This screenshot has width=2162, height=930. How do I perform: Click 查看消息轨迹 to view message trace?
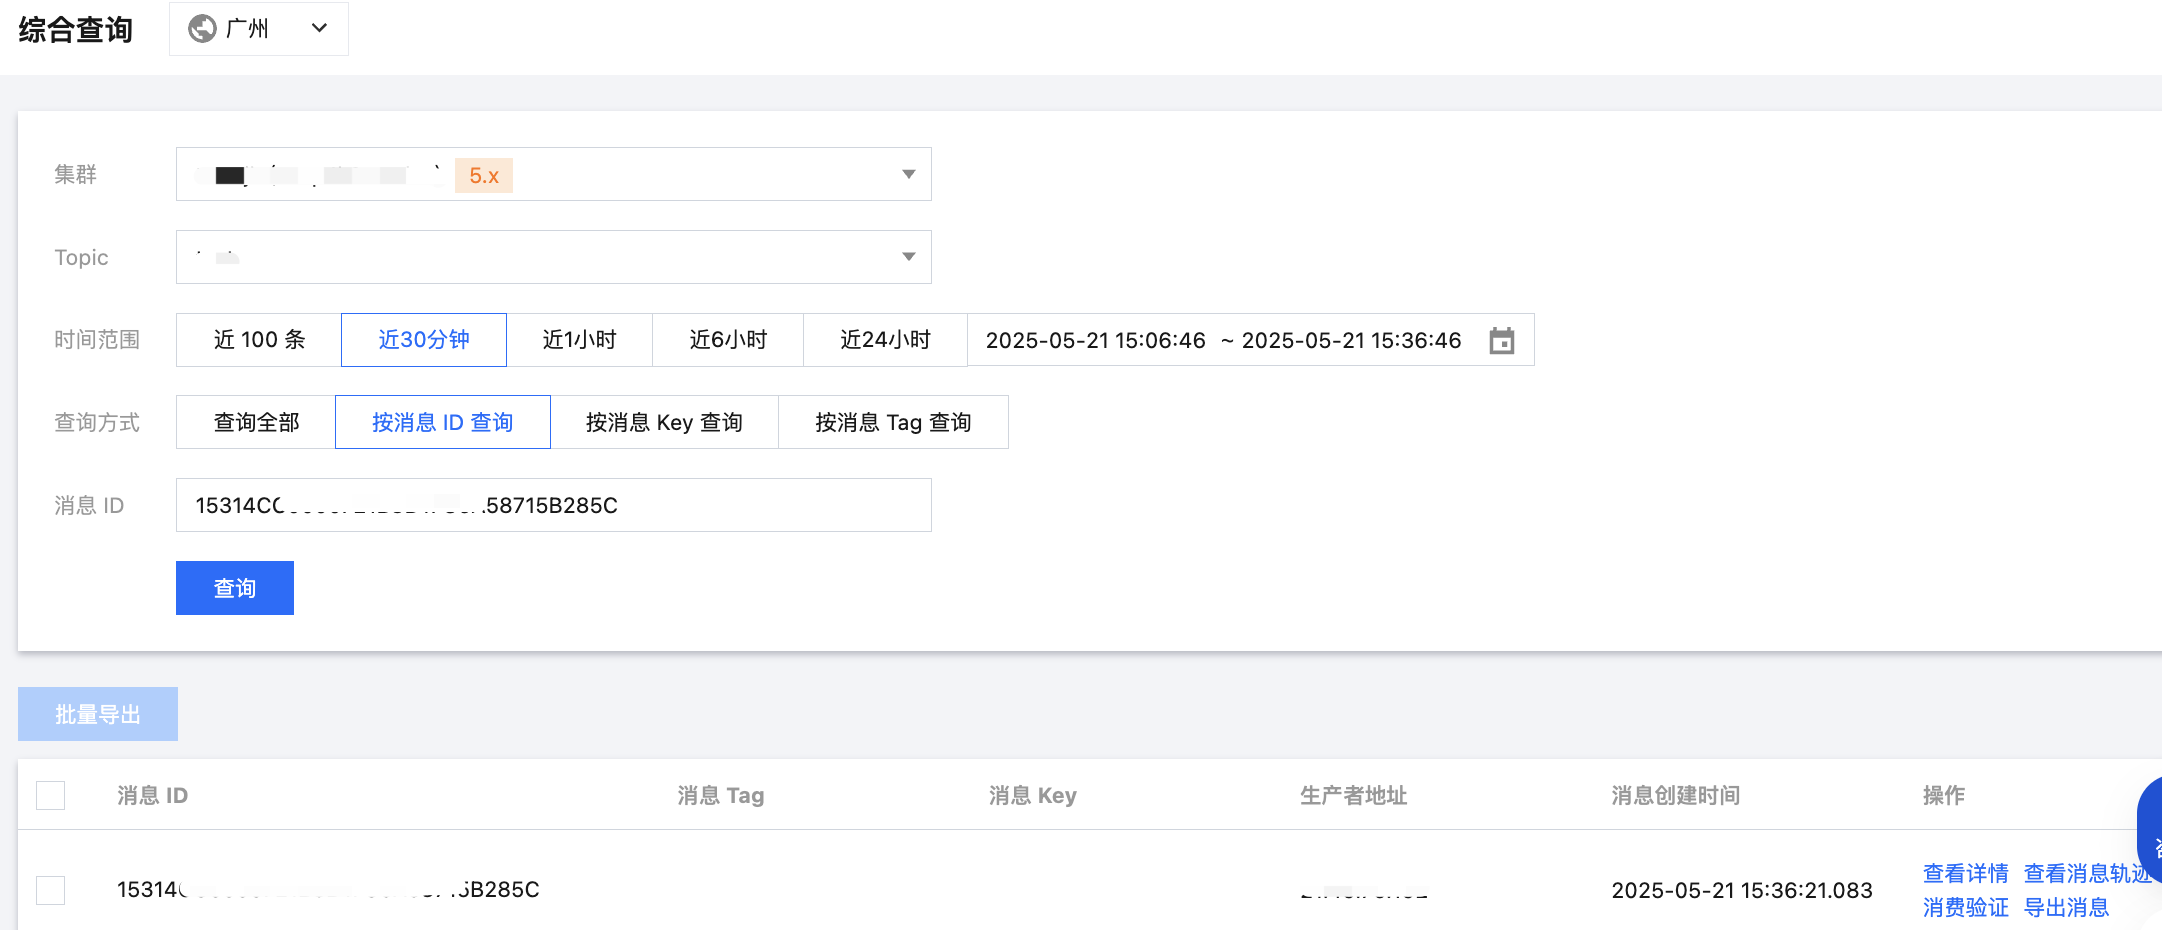point(2087,873)
